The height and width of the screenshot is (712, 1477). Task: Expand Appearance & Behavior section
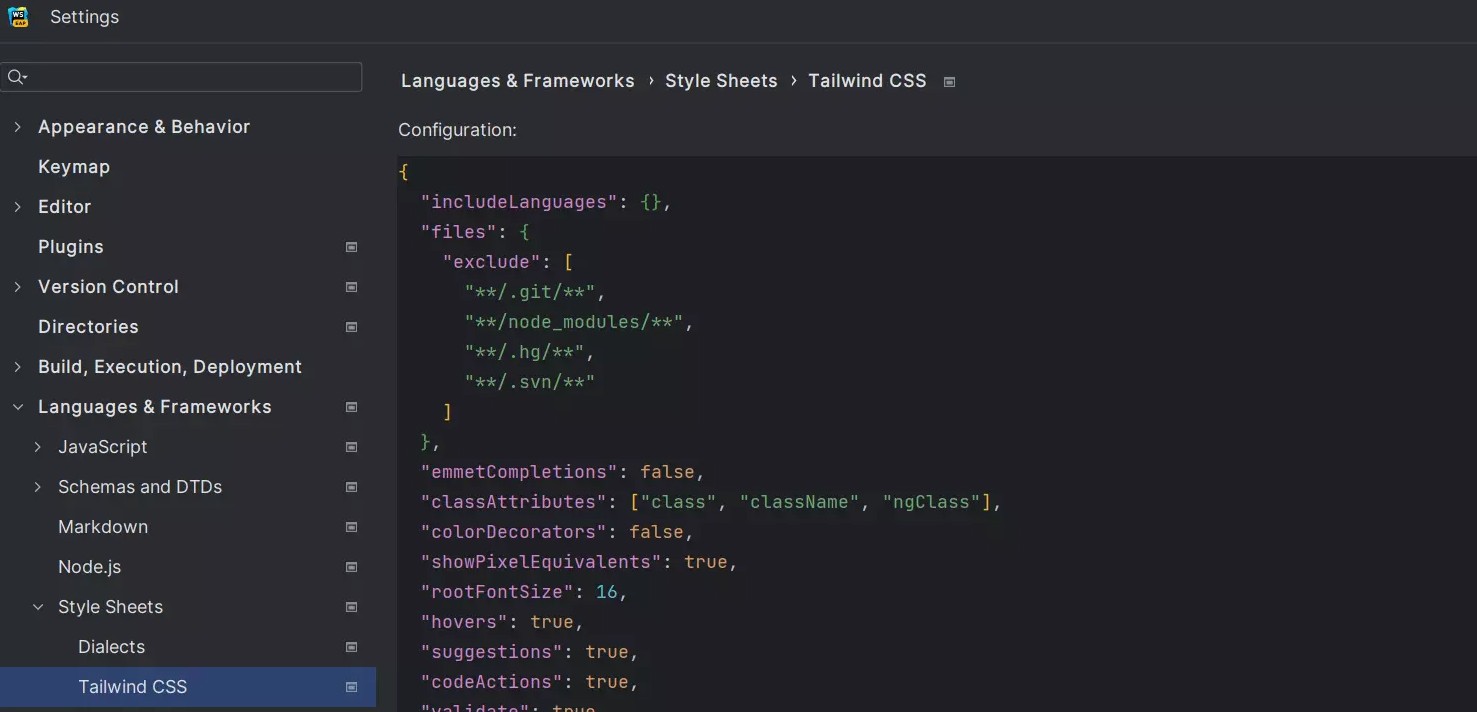point(17,127)
